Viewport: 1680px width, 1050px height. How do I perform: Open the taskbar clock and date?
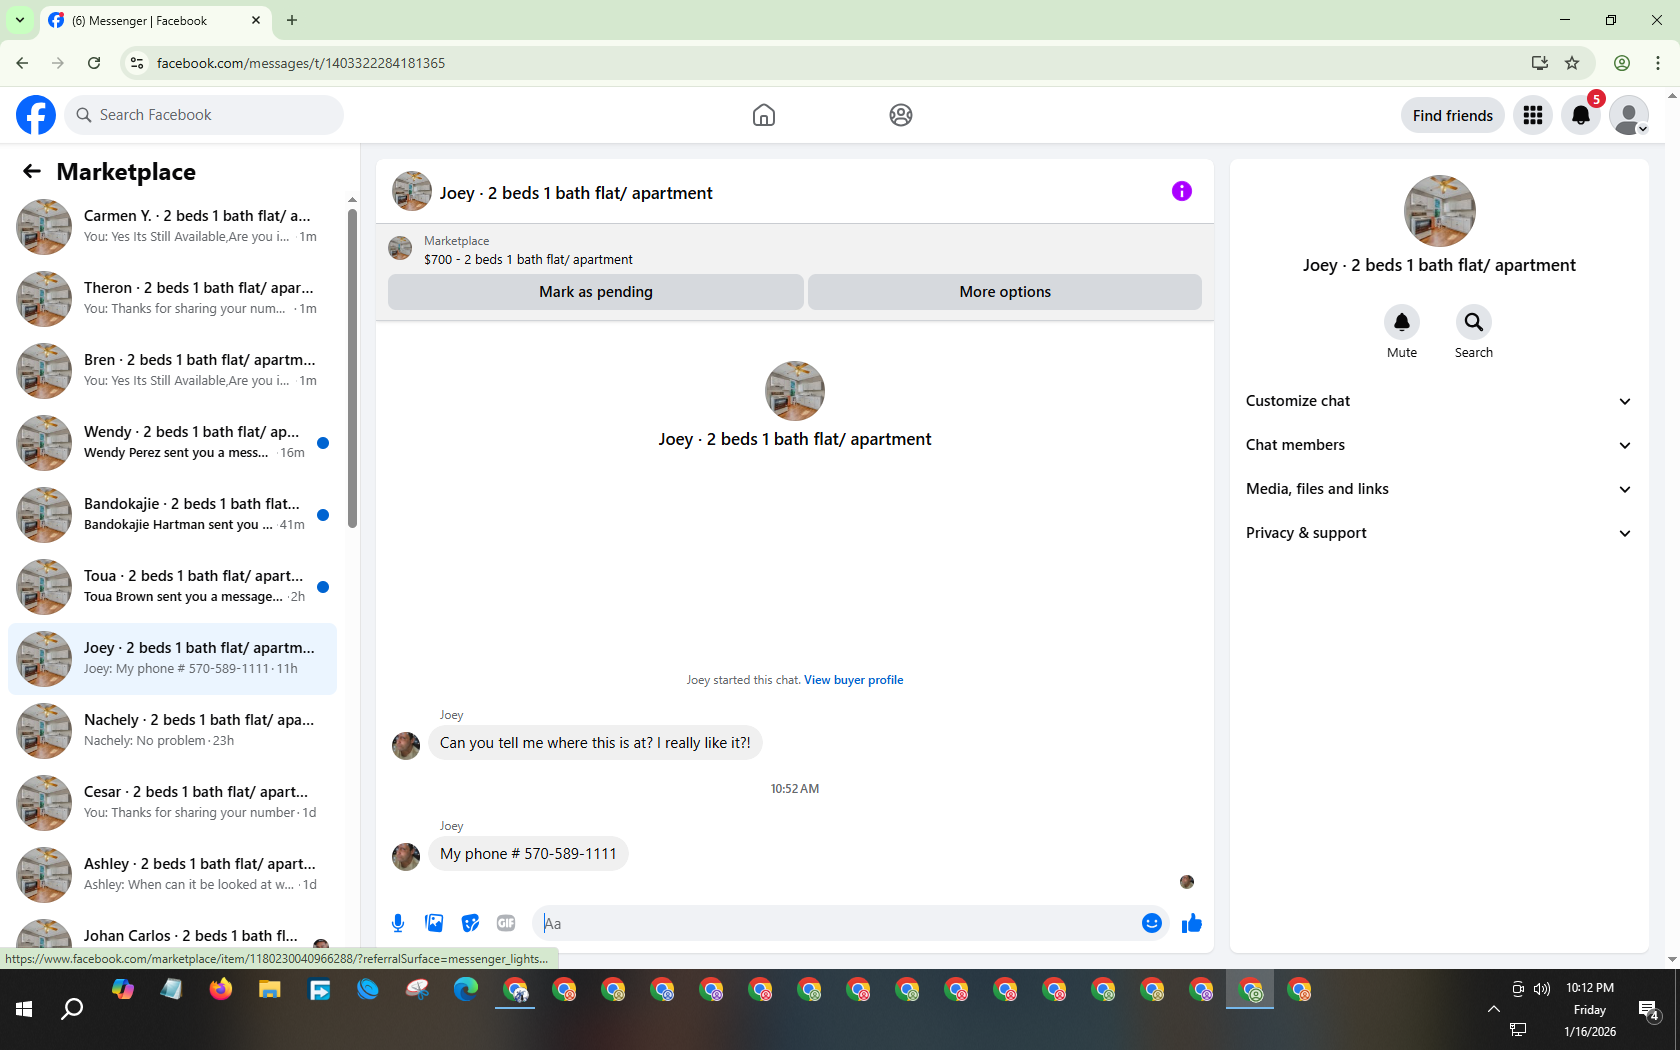[x=1590, y=1009]
